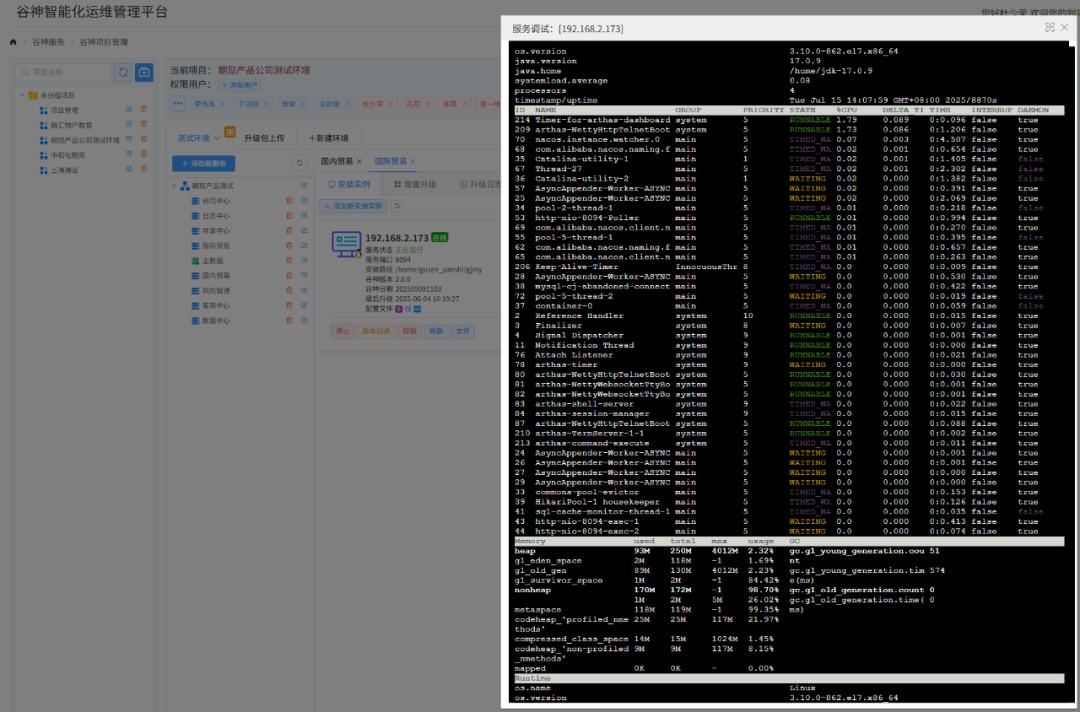Viewport: 1080px width, 712px height.
Task: Edit the 客商中心 service
Action: [x=304, y=306]
